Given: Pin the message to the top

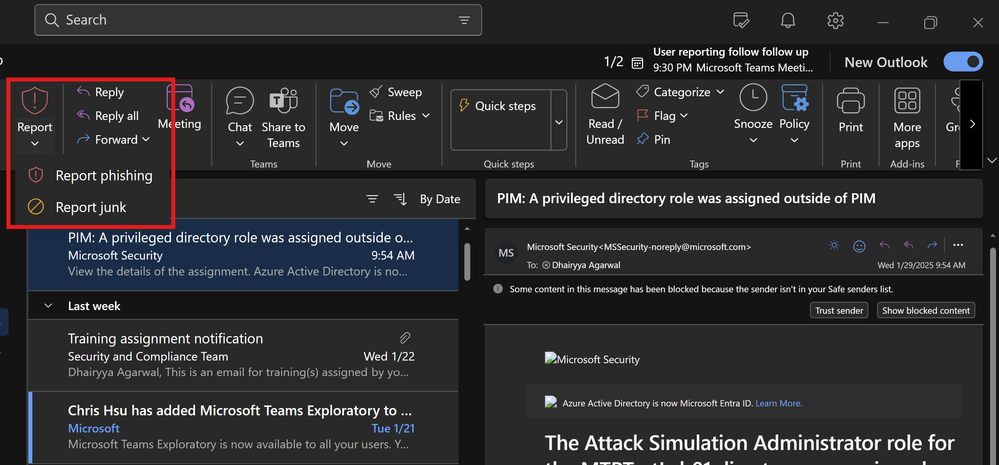Looking at the screenshot, I should [x=654, y=140].
